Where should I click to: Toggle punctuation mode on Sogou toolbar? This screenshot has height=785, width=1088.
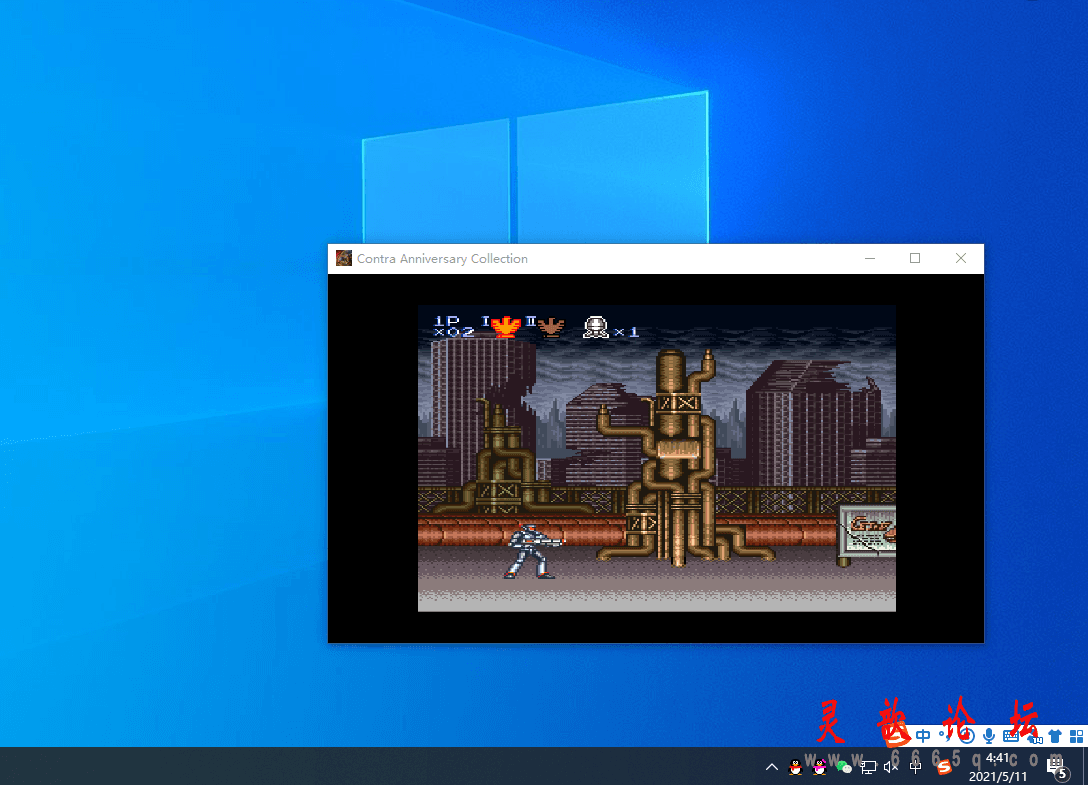(x=945, y=736)
